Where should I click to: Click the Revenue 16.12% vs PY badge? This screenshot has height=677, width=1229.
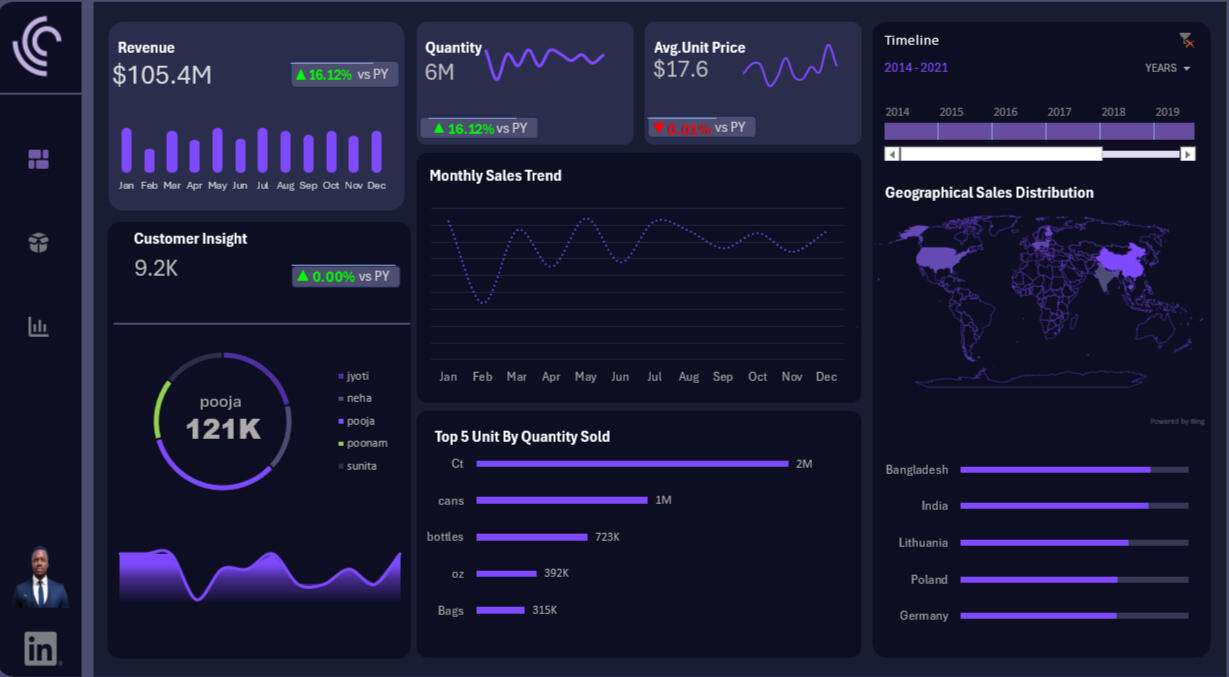(344, 75)
